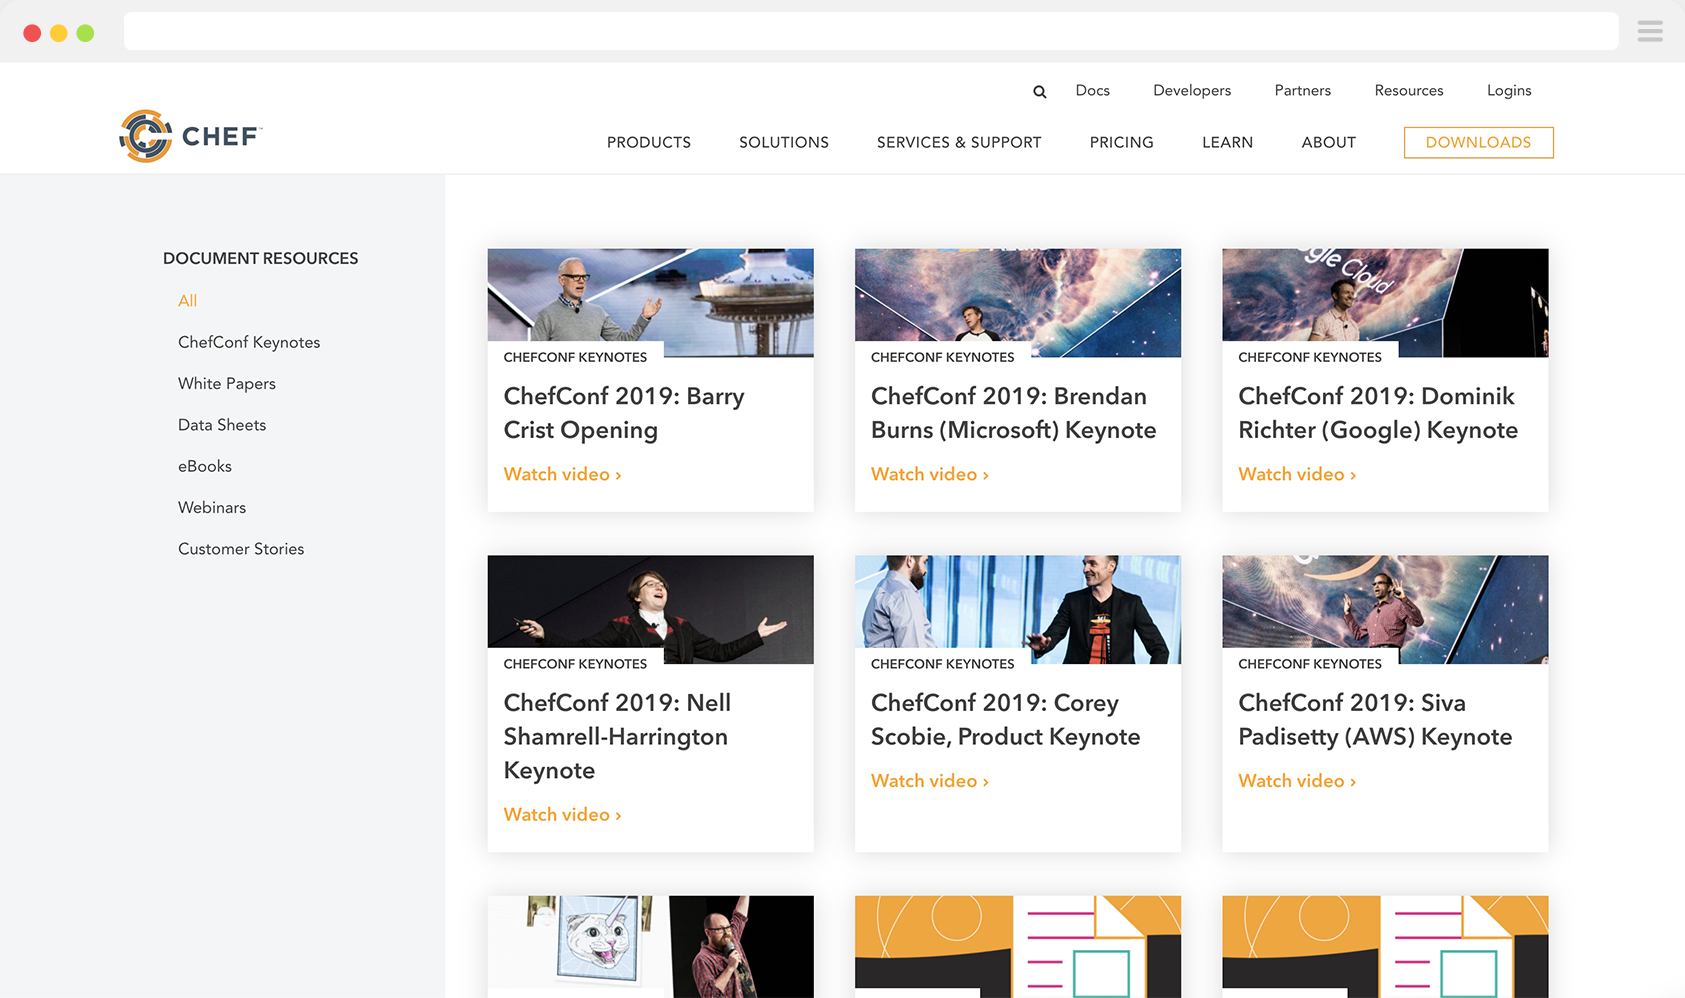Filter by Webinars
Image resolution: width=1685 pixels, height=998 pixels.
[212, 507]
